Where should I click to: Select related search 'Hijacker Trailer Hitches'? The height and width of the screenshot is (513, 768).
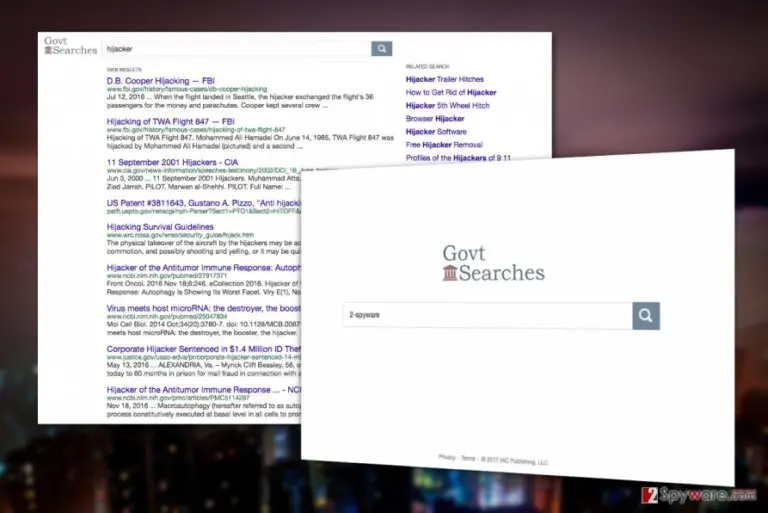pos(445,79)
